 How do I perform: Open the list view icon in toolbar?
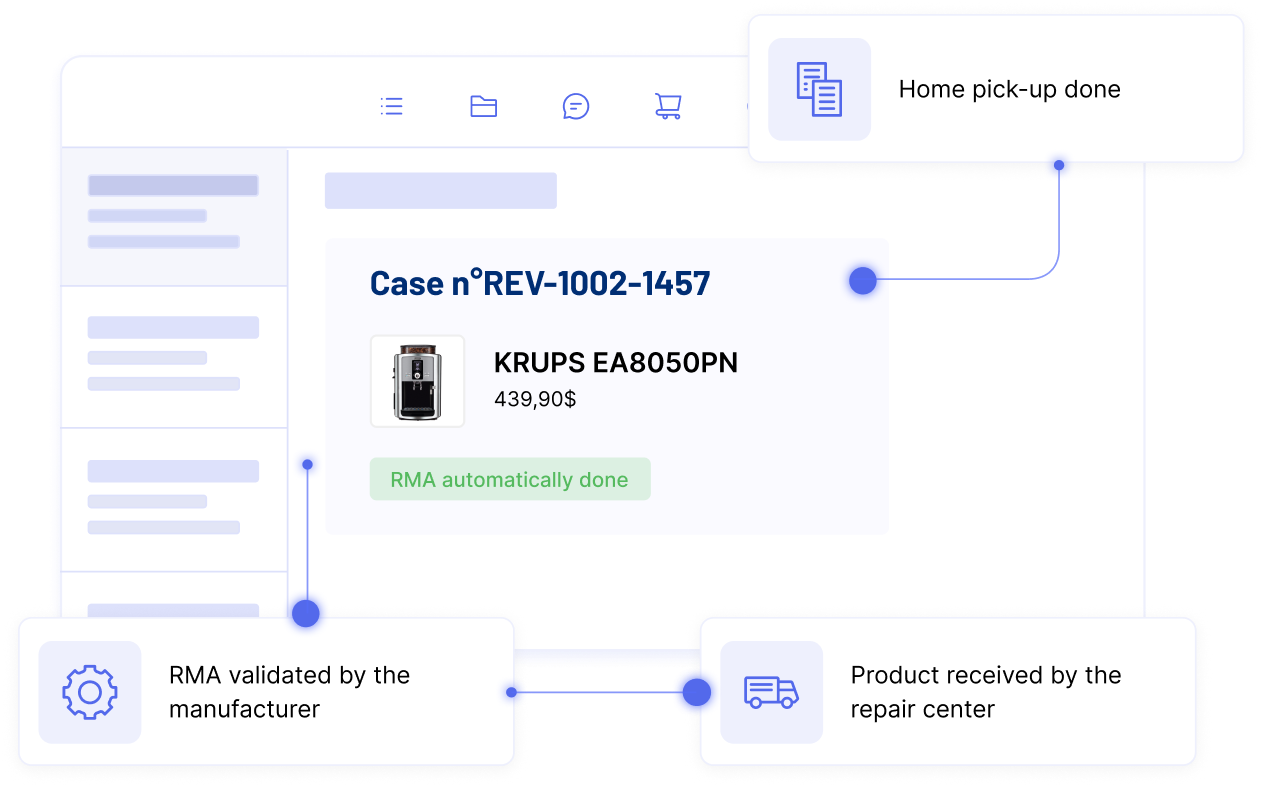(x=392, y=106)
